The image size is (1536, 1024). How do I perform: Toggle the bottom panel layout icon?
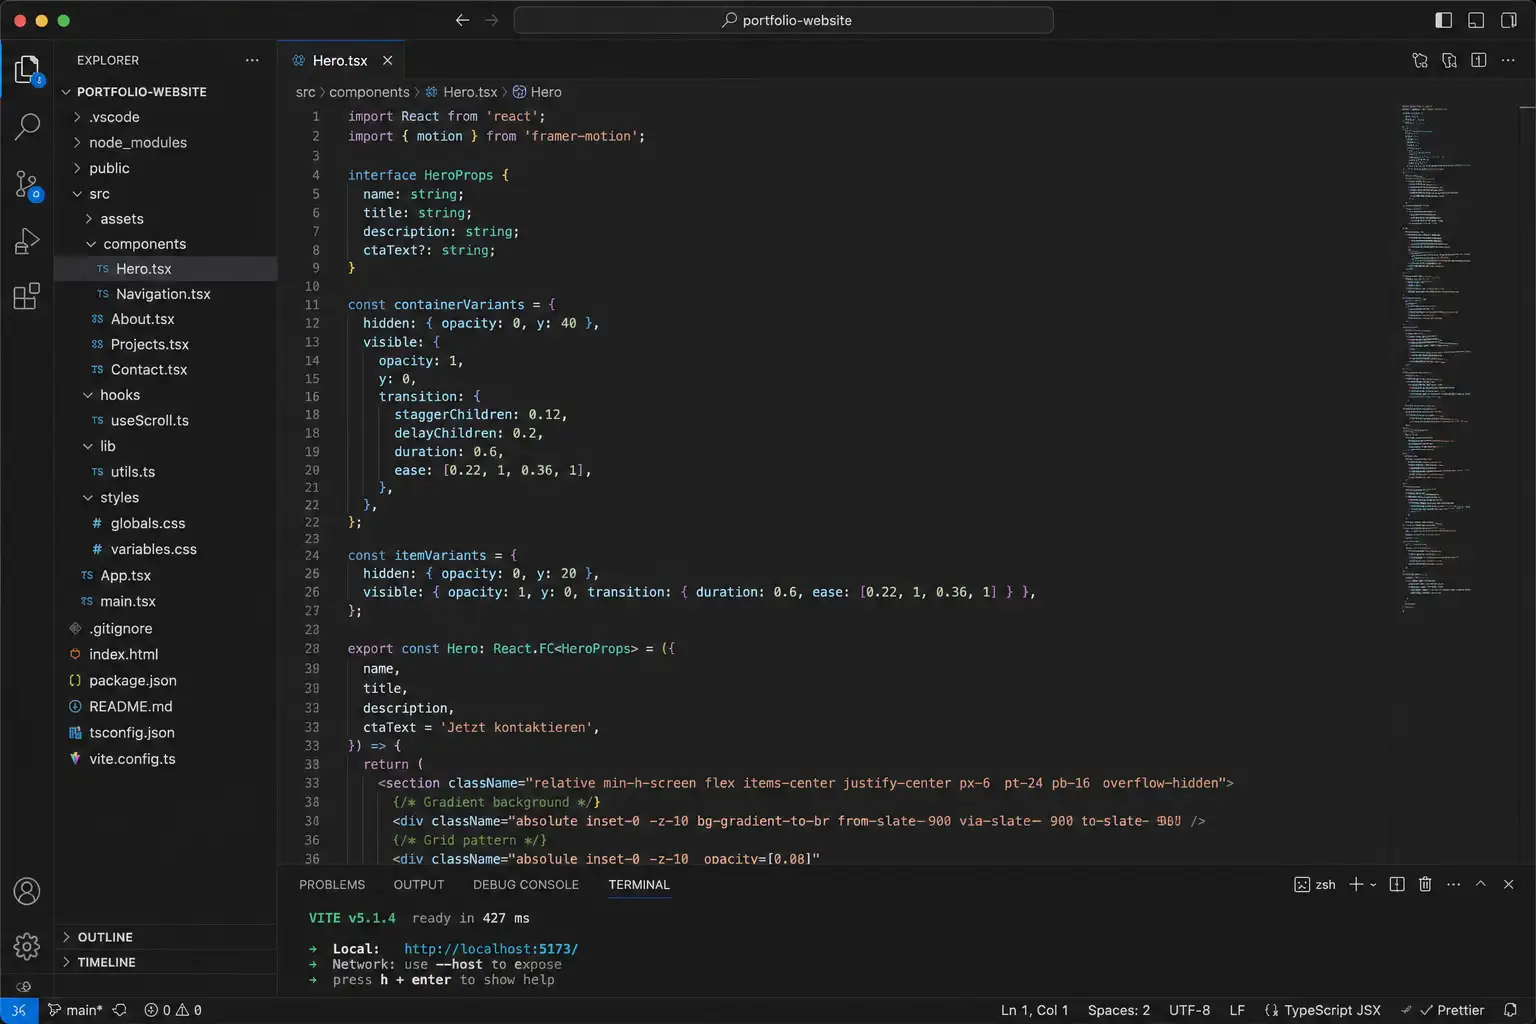tap(1476, 20)
